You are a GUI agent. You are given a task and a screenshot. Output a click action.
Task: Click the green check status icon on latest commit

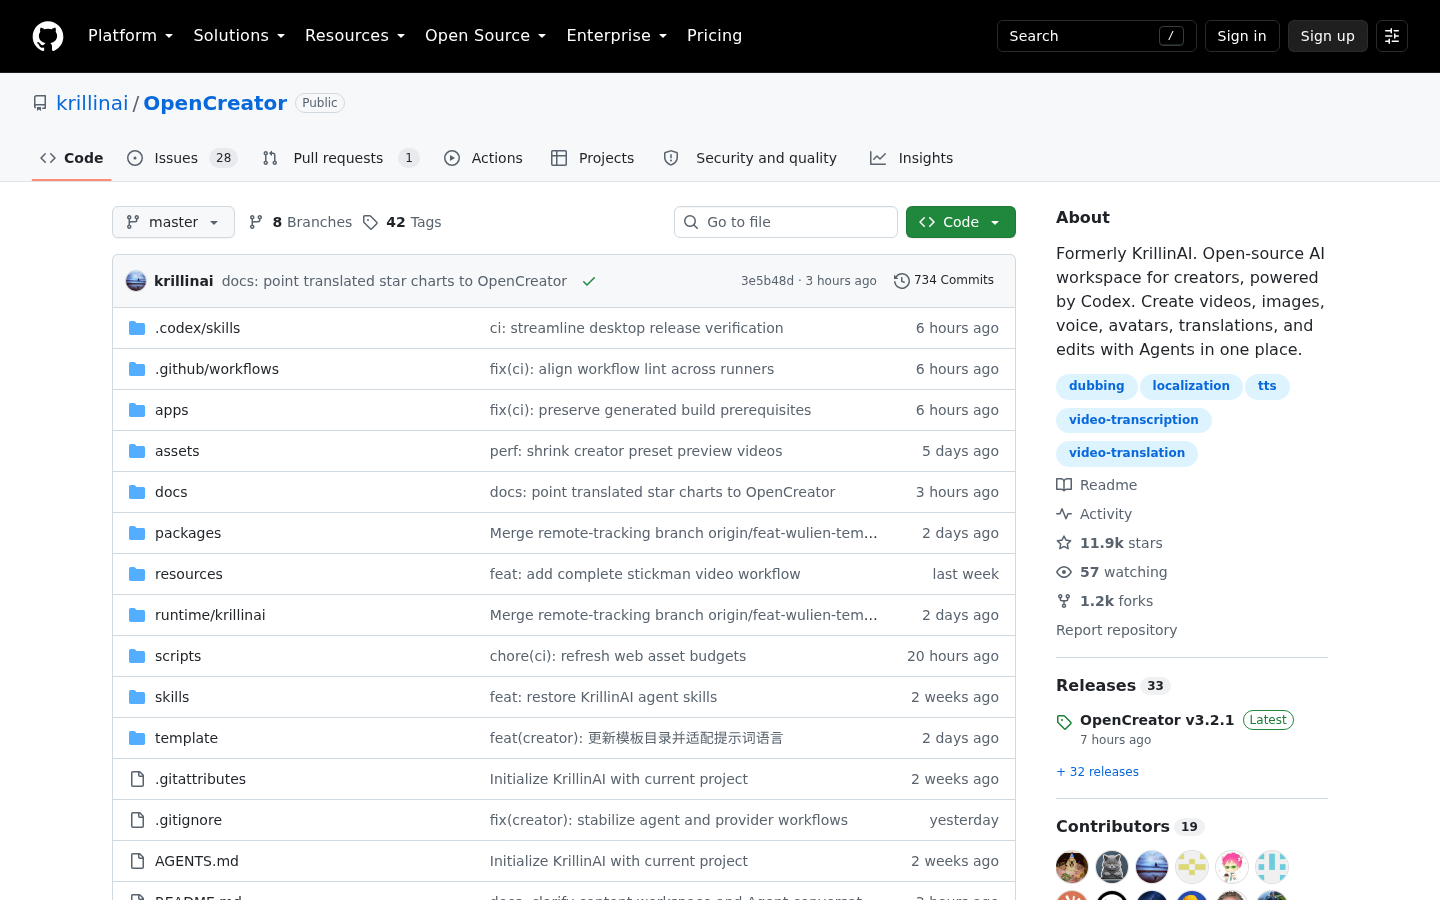click(x=589, y=281)
